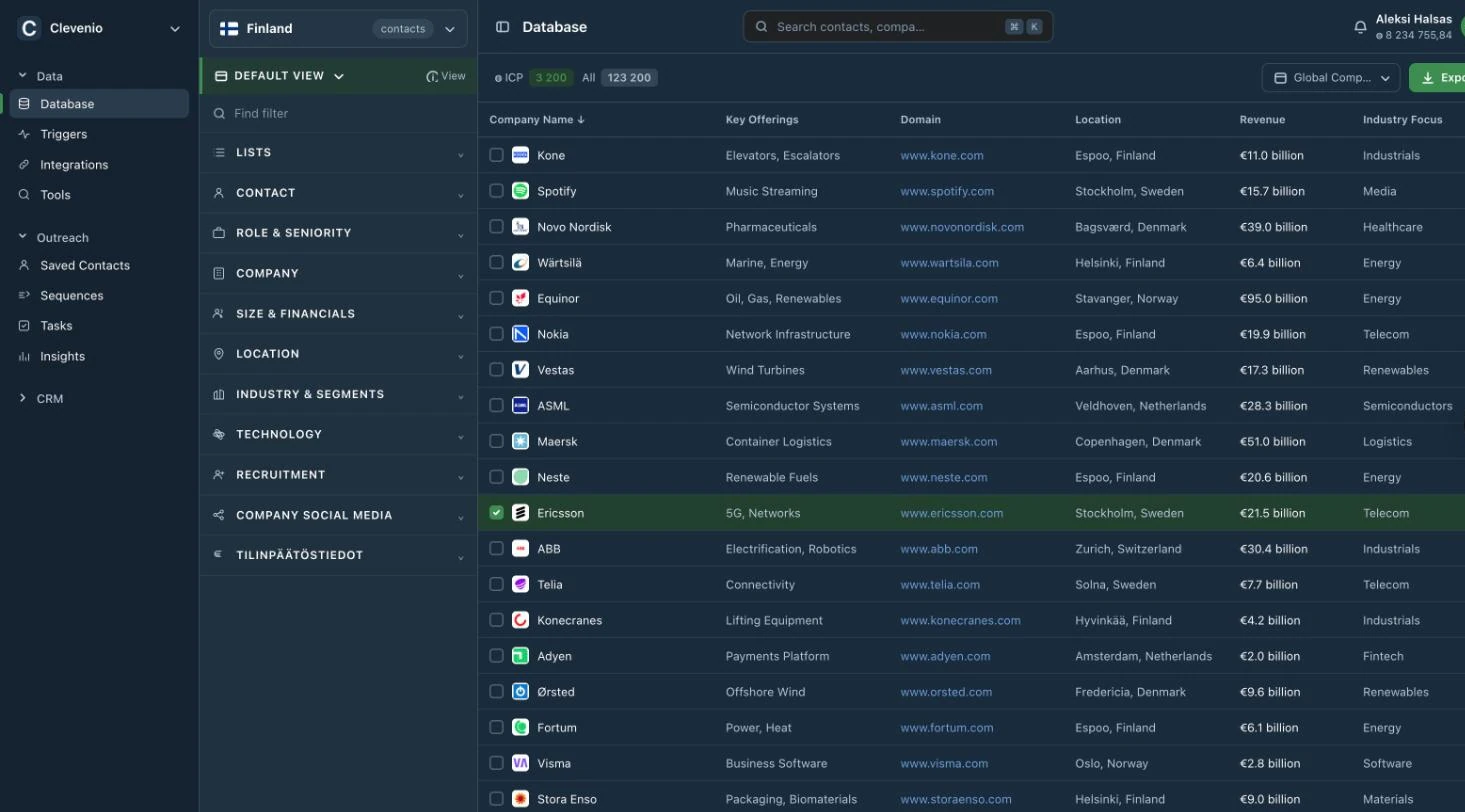Go to Triggers in the sidebar
The height and width of the screenshot is (812, 1465).
[99, 134]
